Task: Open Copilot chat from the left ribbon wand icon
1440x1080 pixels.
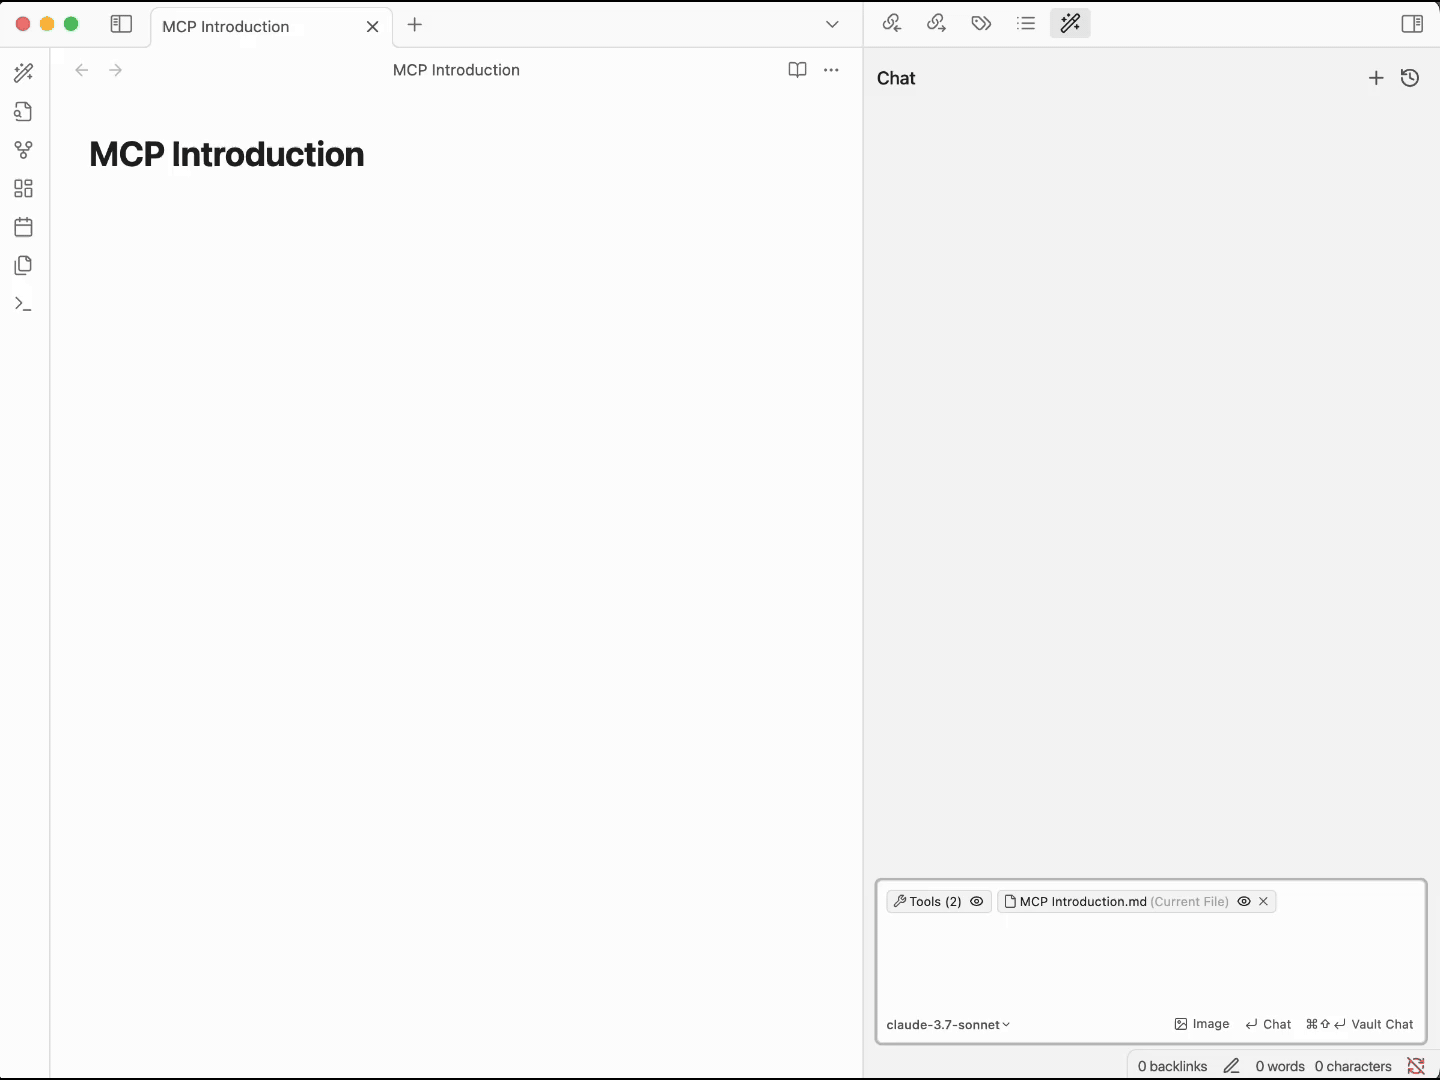Action: [x=24, y=73]
